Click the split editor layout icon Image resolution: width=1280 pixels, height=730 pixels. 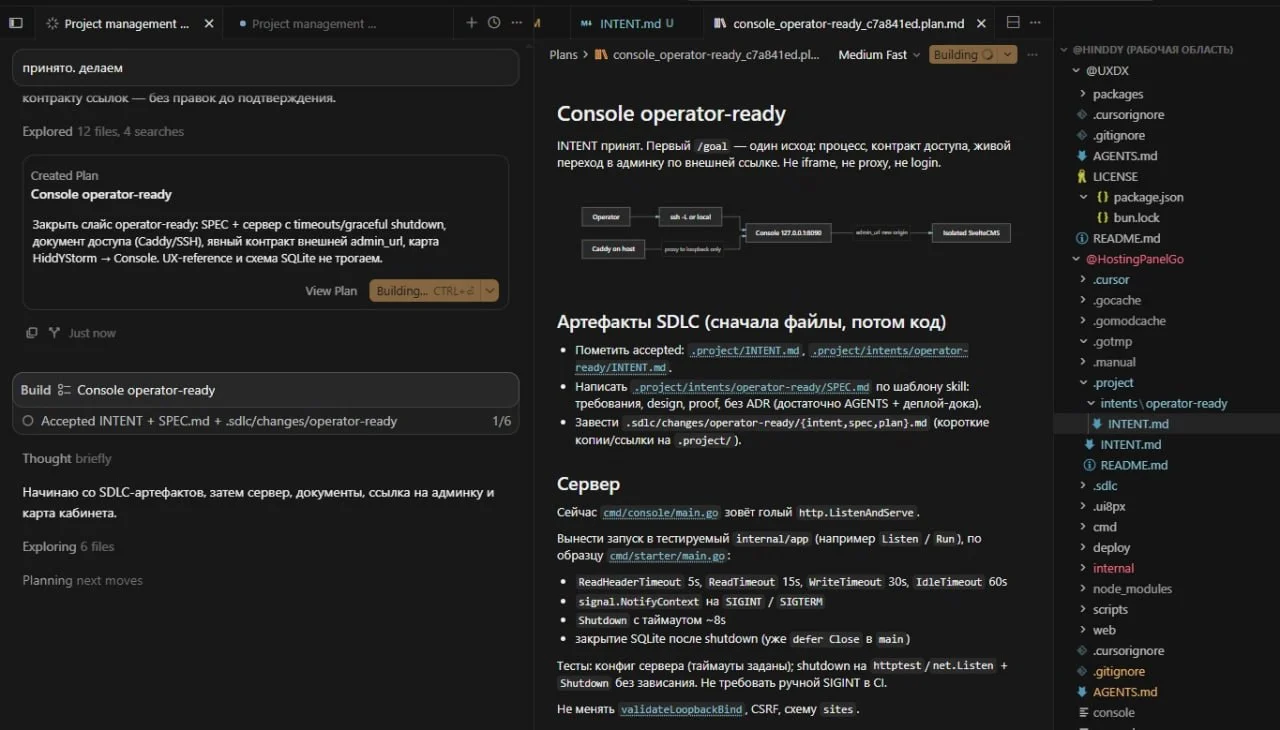coord(1013,22)
